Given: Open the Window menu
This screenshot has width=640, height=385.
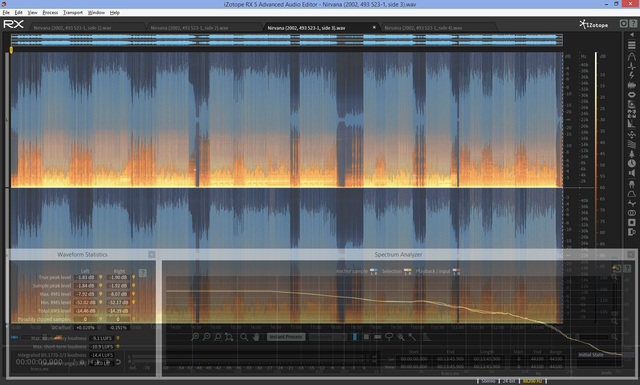Looking at the screenshot, I should (x=96, y=13).
